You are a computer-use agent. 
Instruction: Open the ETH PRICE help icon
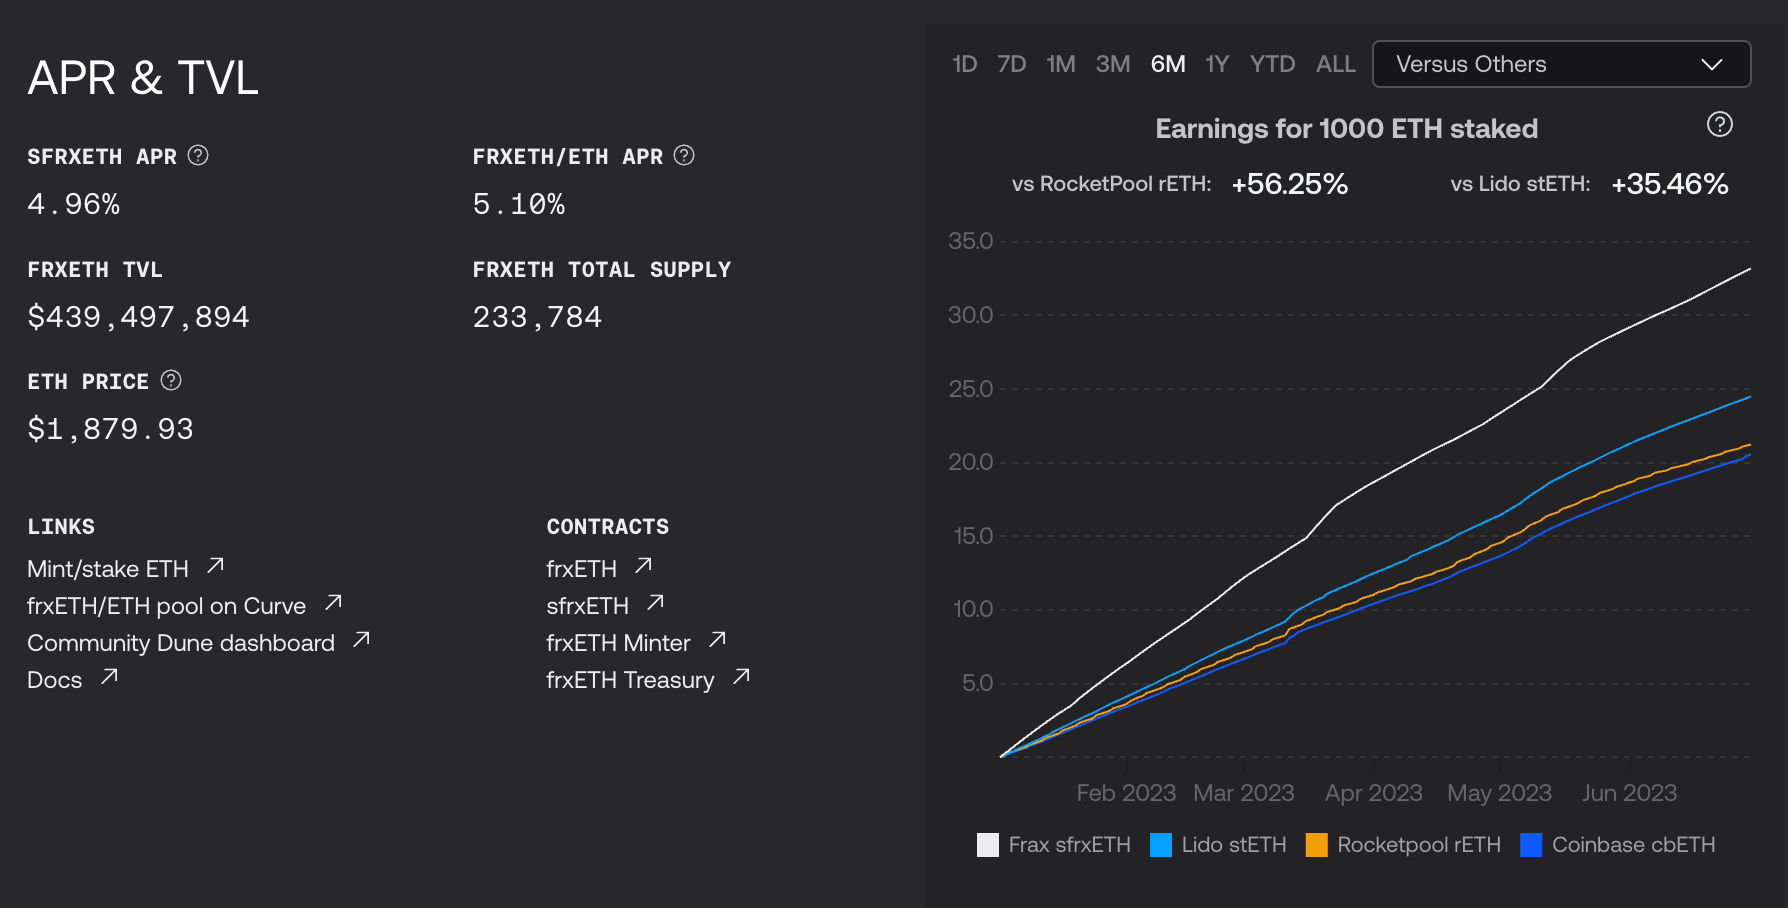(x=171, y=380)
